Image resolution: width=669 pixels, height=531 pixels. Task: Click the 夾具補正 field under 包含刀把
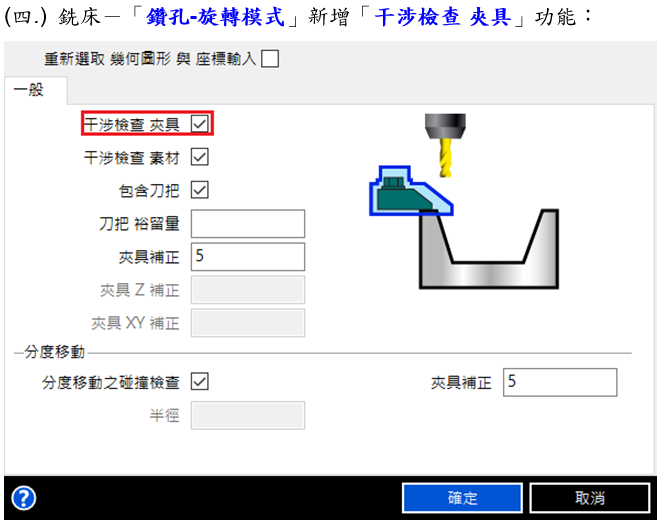point(248,256)
